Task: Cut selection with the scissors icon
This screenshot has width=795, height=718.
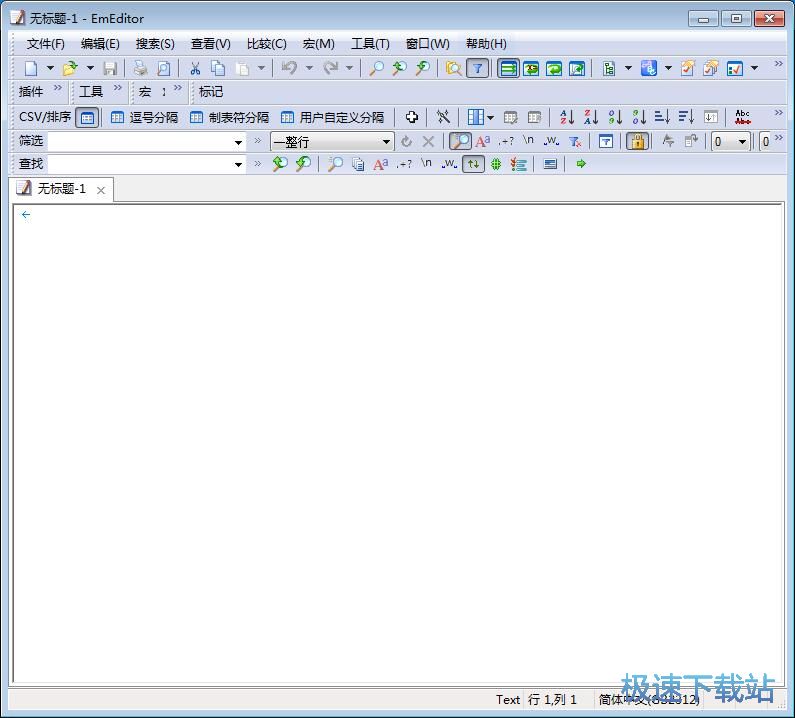Action: click(195, 68)
